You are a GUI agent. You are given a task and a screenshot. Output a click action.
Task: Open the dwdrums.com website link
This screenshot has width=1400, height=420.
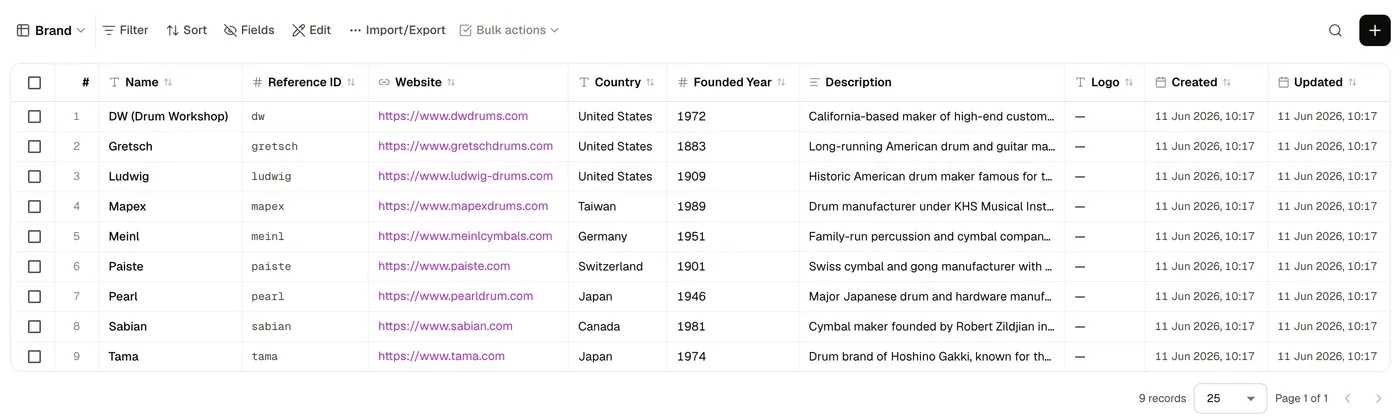pyautogui.click(x=453, y=116)
